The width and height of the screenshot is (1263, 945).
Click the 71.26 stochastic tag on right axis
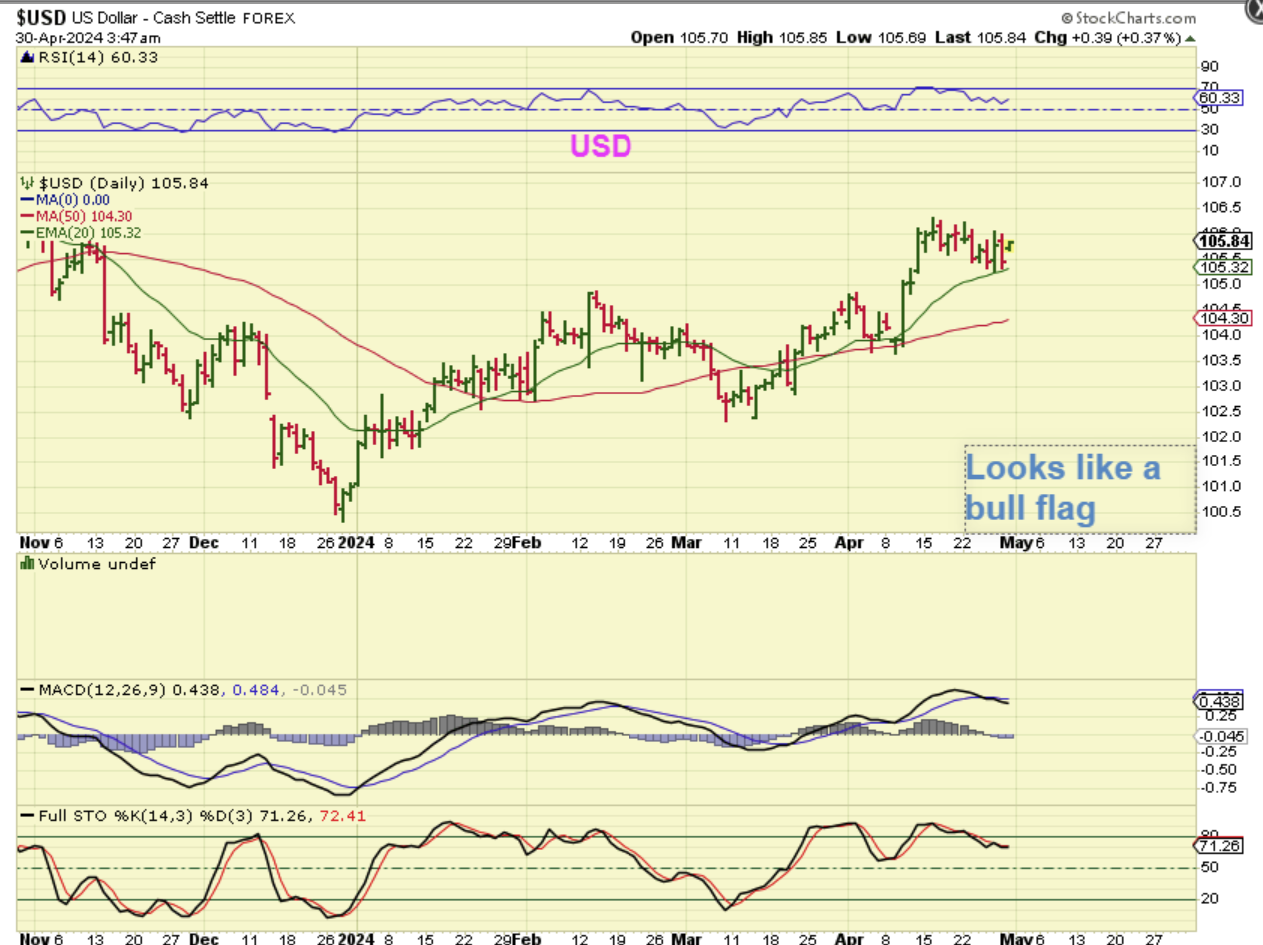[x=1220, y=846]
